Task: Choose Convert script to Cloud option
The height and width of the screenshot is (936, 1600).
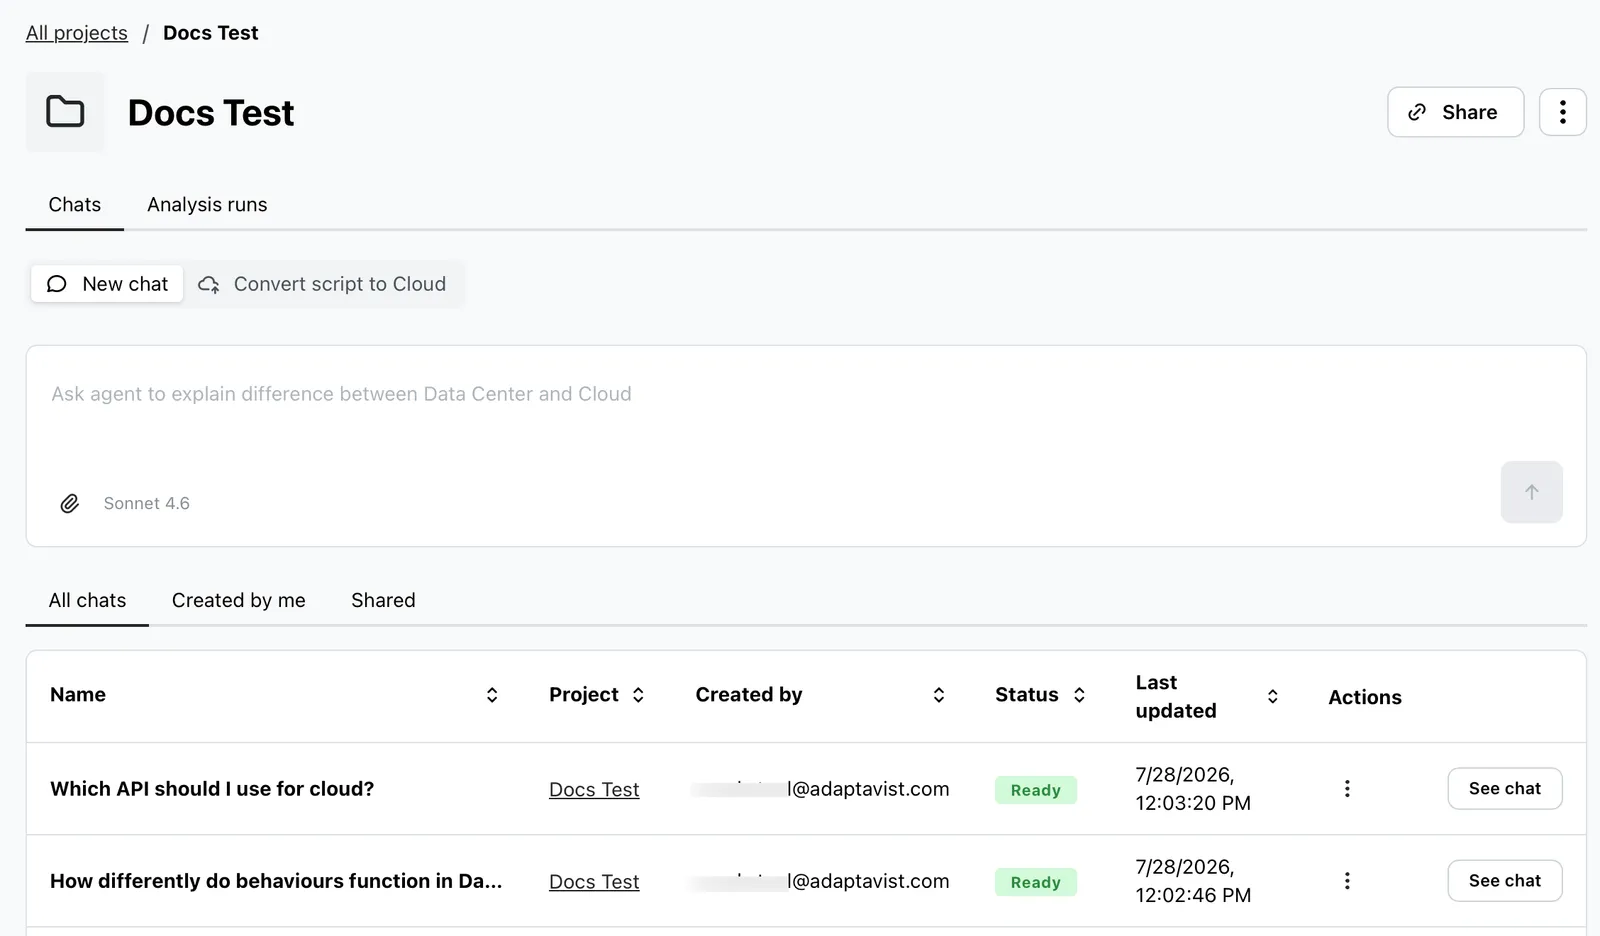Action: [322, 284]
